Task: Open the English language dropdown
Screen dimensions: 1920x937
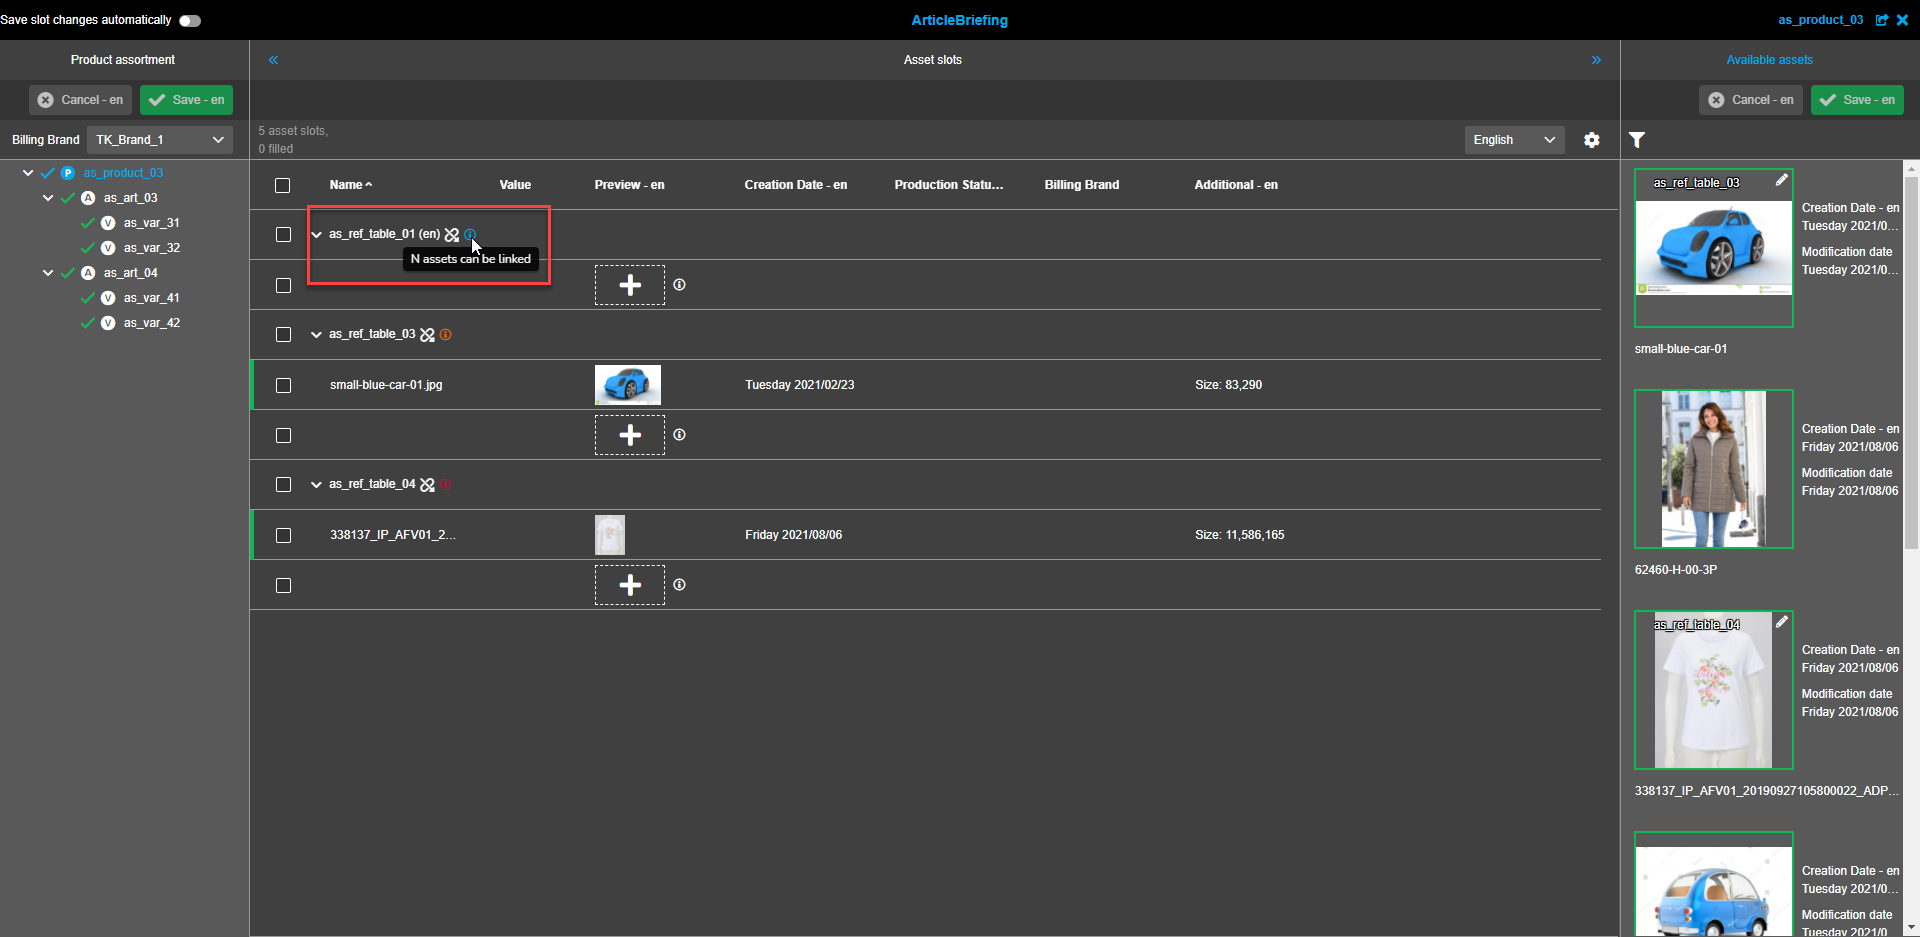Action: pyautogui.click(x=1513, y=140)
